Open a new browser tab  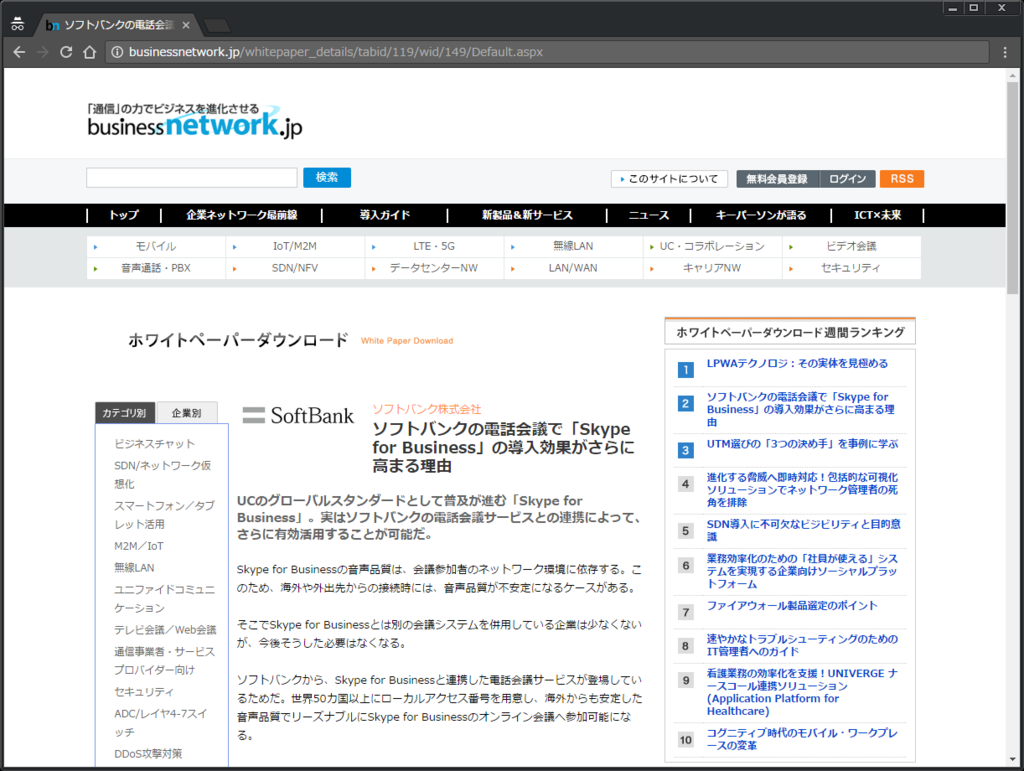click(x=217, y=25)
